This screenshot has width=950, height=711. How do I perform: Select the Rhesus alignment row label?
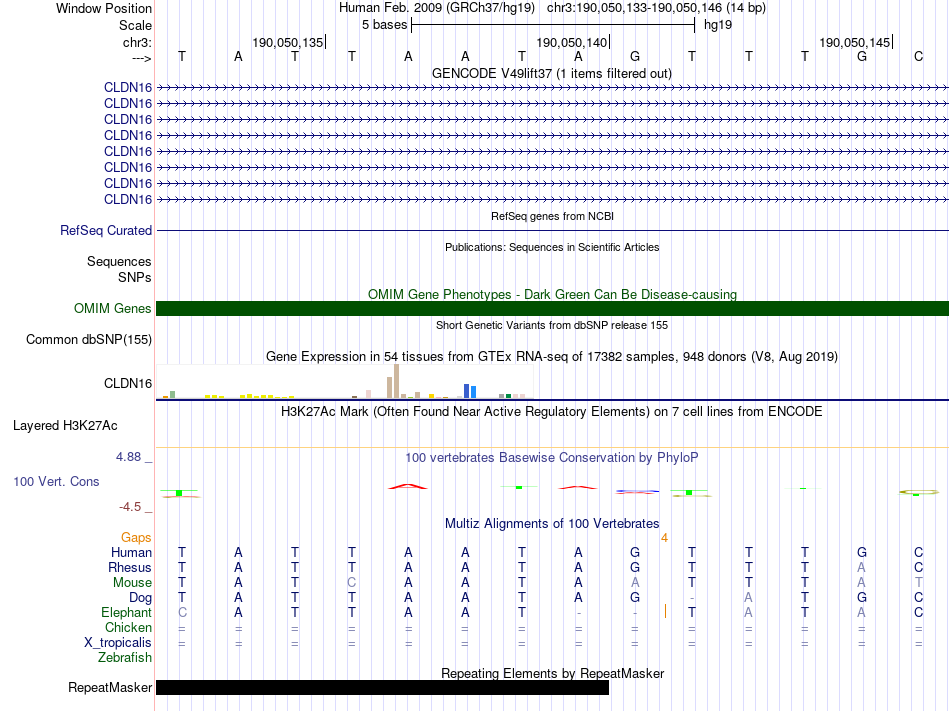click(x=130, y=567)
